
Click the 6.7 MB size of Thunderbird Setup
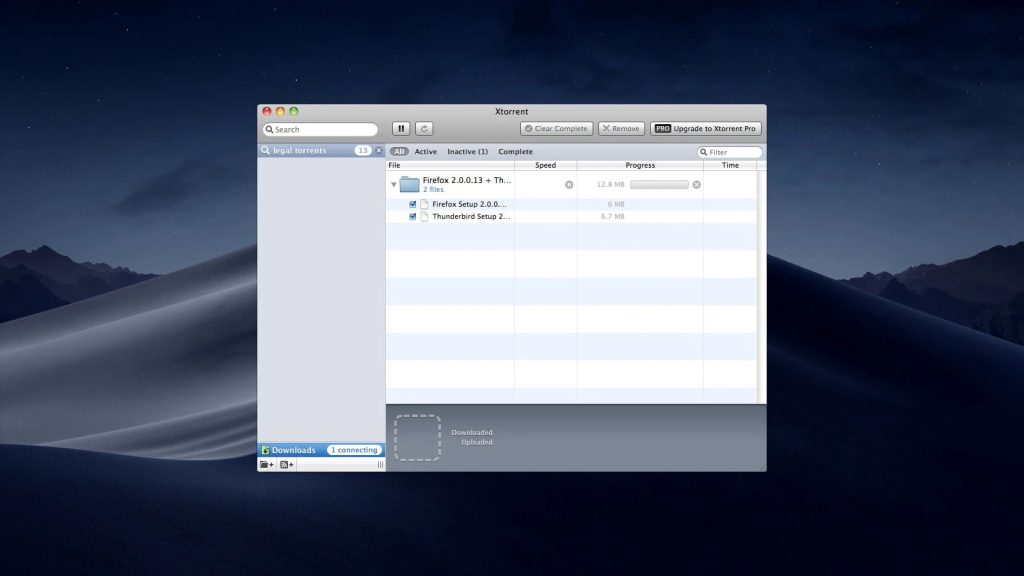(613, 216)
